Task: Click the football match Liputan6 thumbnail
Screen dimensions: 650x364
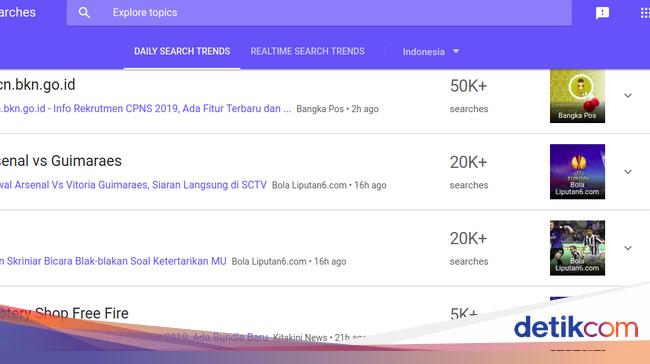Action: point(577,248)
